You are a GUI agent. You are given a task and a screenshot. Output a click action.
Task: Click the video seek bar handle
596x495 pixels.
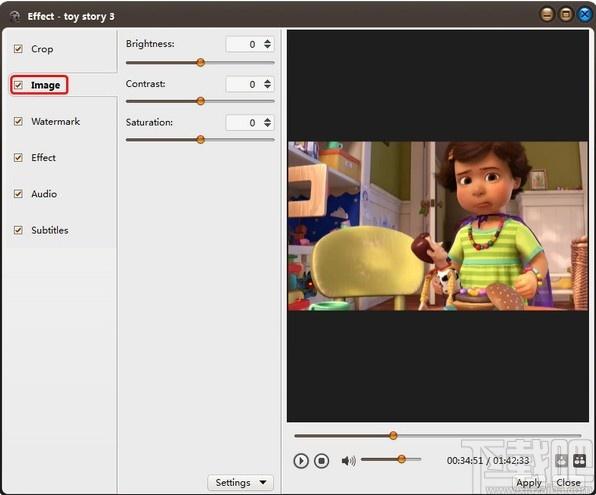393,435
